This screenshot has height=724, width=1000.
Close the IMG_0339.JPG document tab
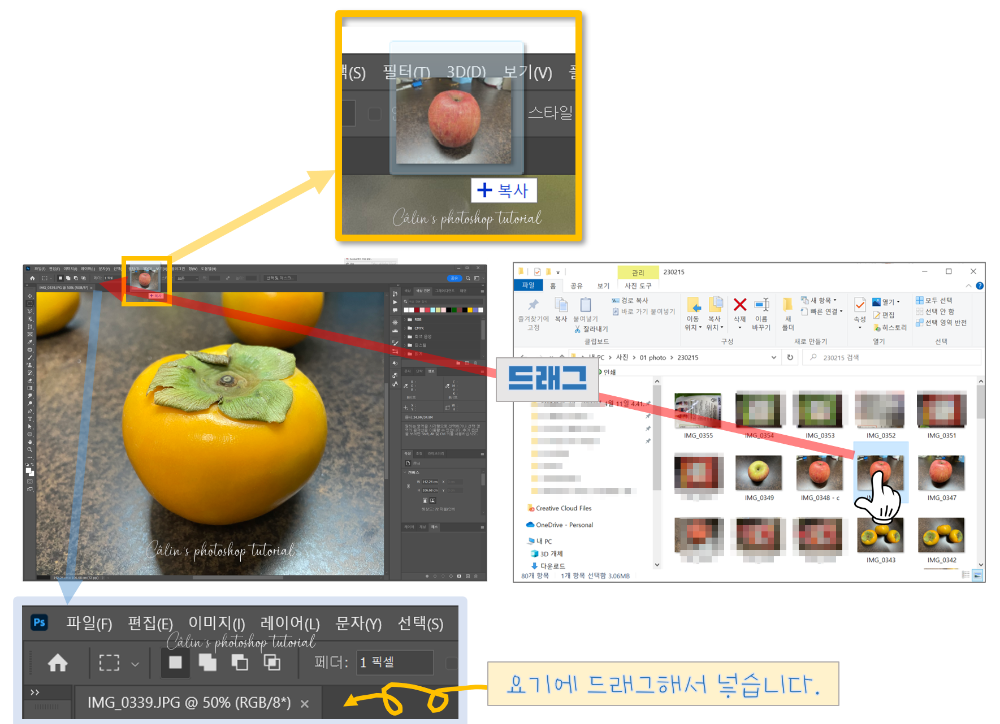[x=305, y=704]
